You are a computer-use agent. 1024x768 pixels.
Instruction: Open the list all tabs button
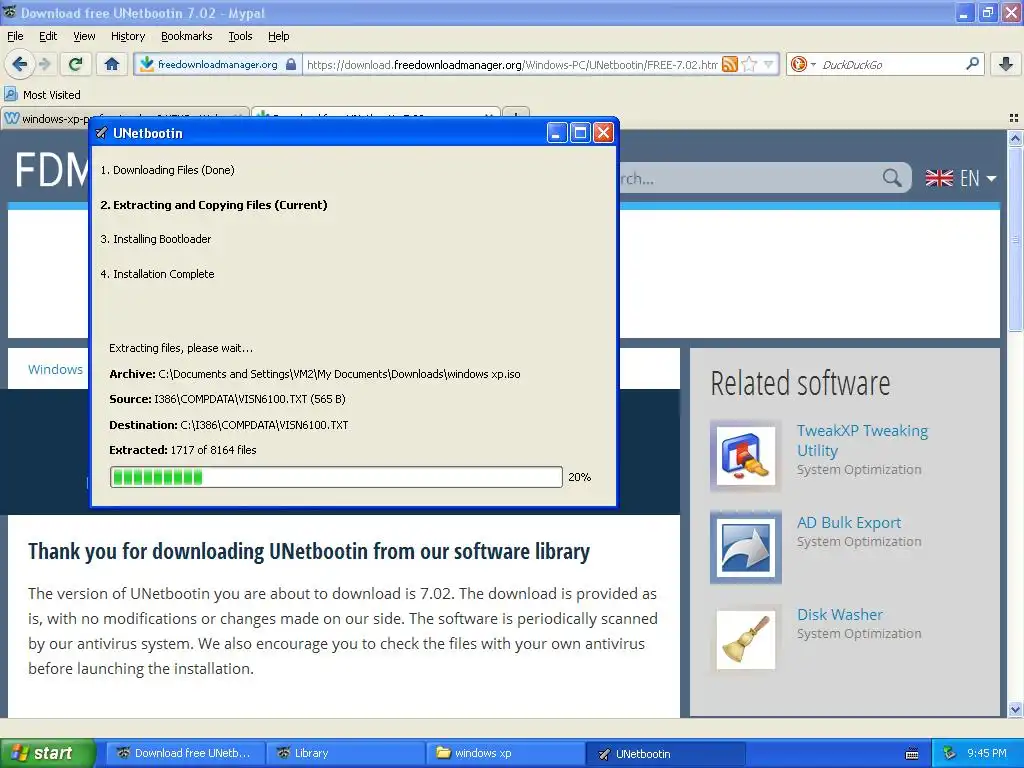pos(1014,118)
